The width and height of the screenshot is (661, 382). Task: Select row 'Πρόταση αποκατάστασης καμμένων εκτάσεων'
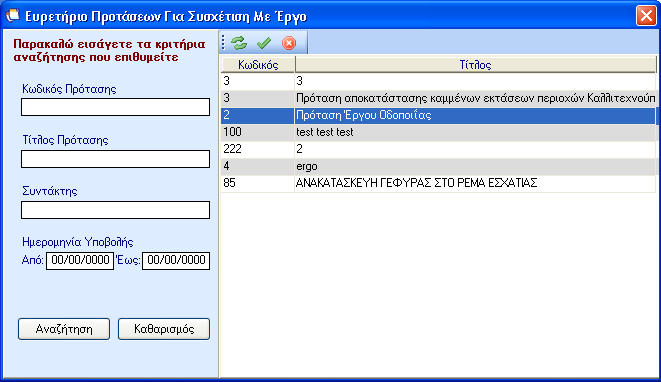point(438,98)
